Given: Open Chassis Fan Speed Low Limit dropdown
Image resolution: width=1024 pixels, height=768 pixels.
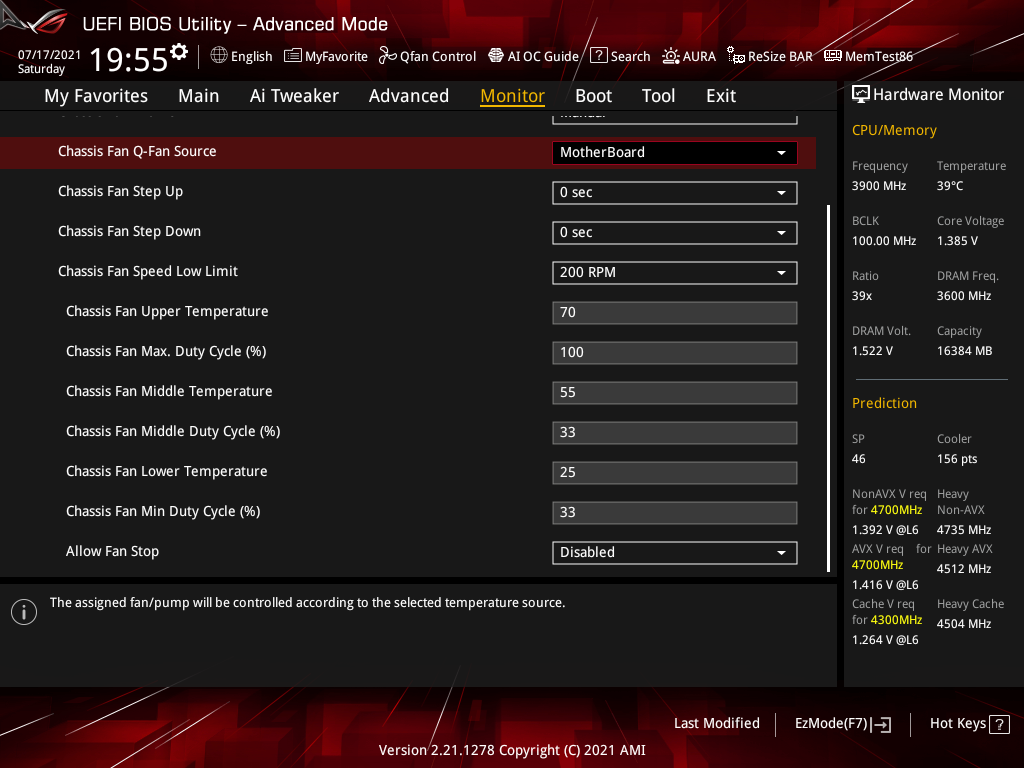Looking at the screenshot, I should 675,272.
